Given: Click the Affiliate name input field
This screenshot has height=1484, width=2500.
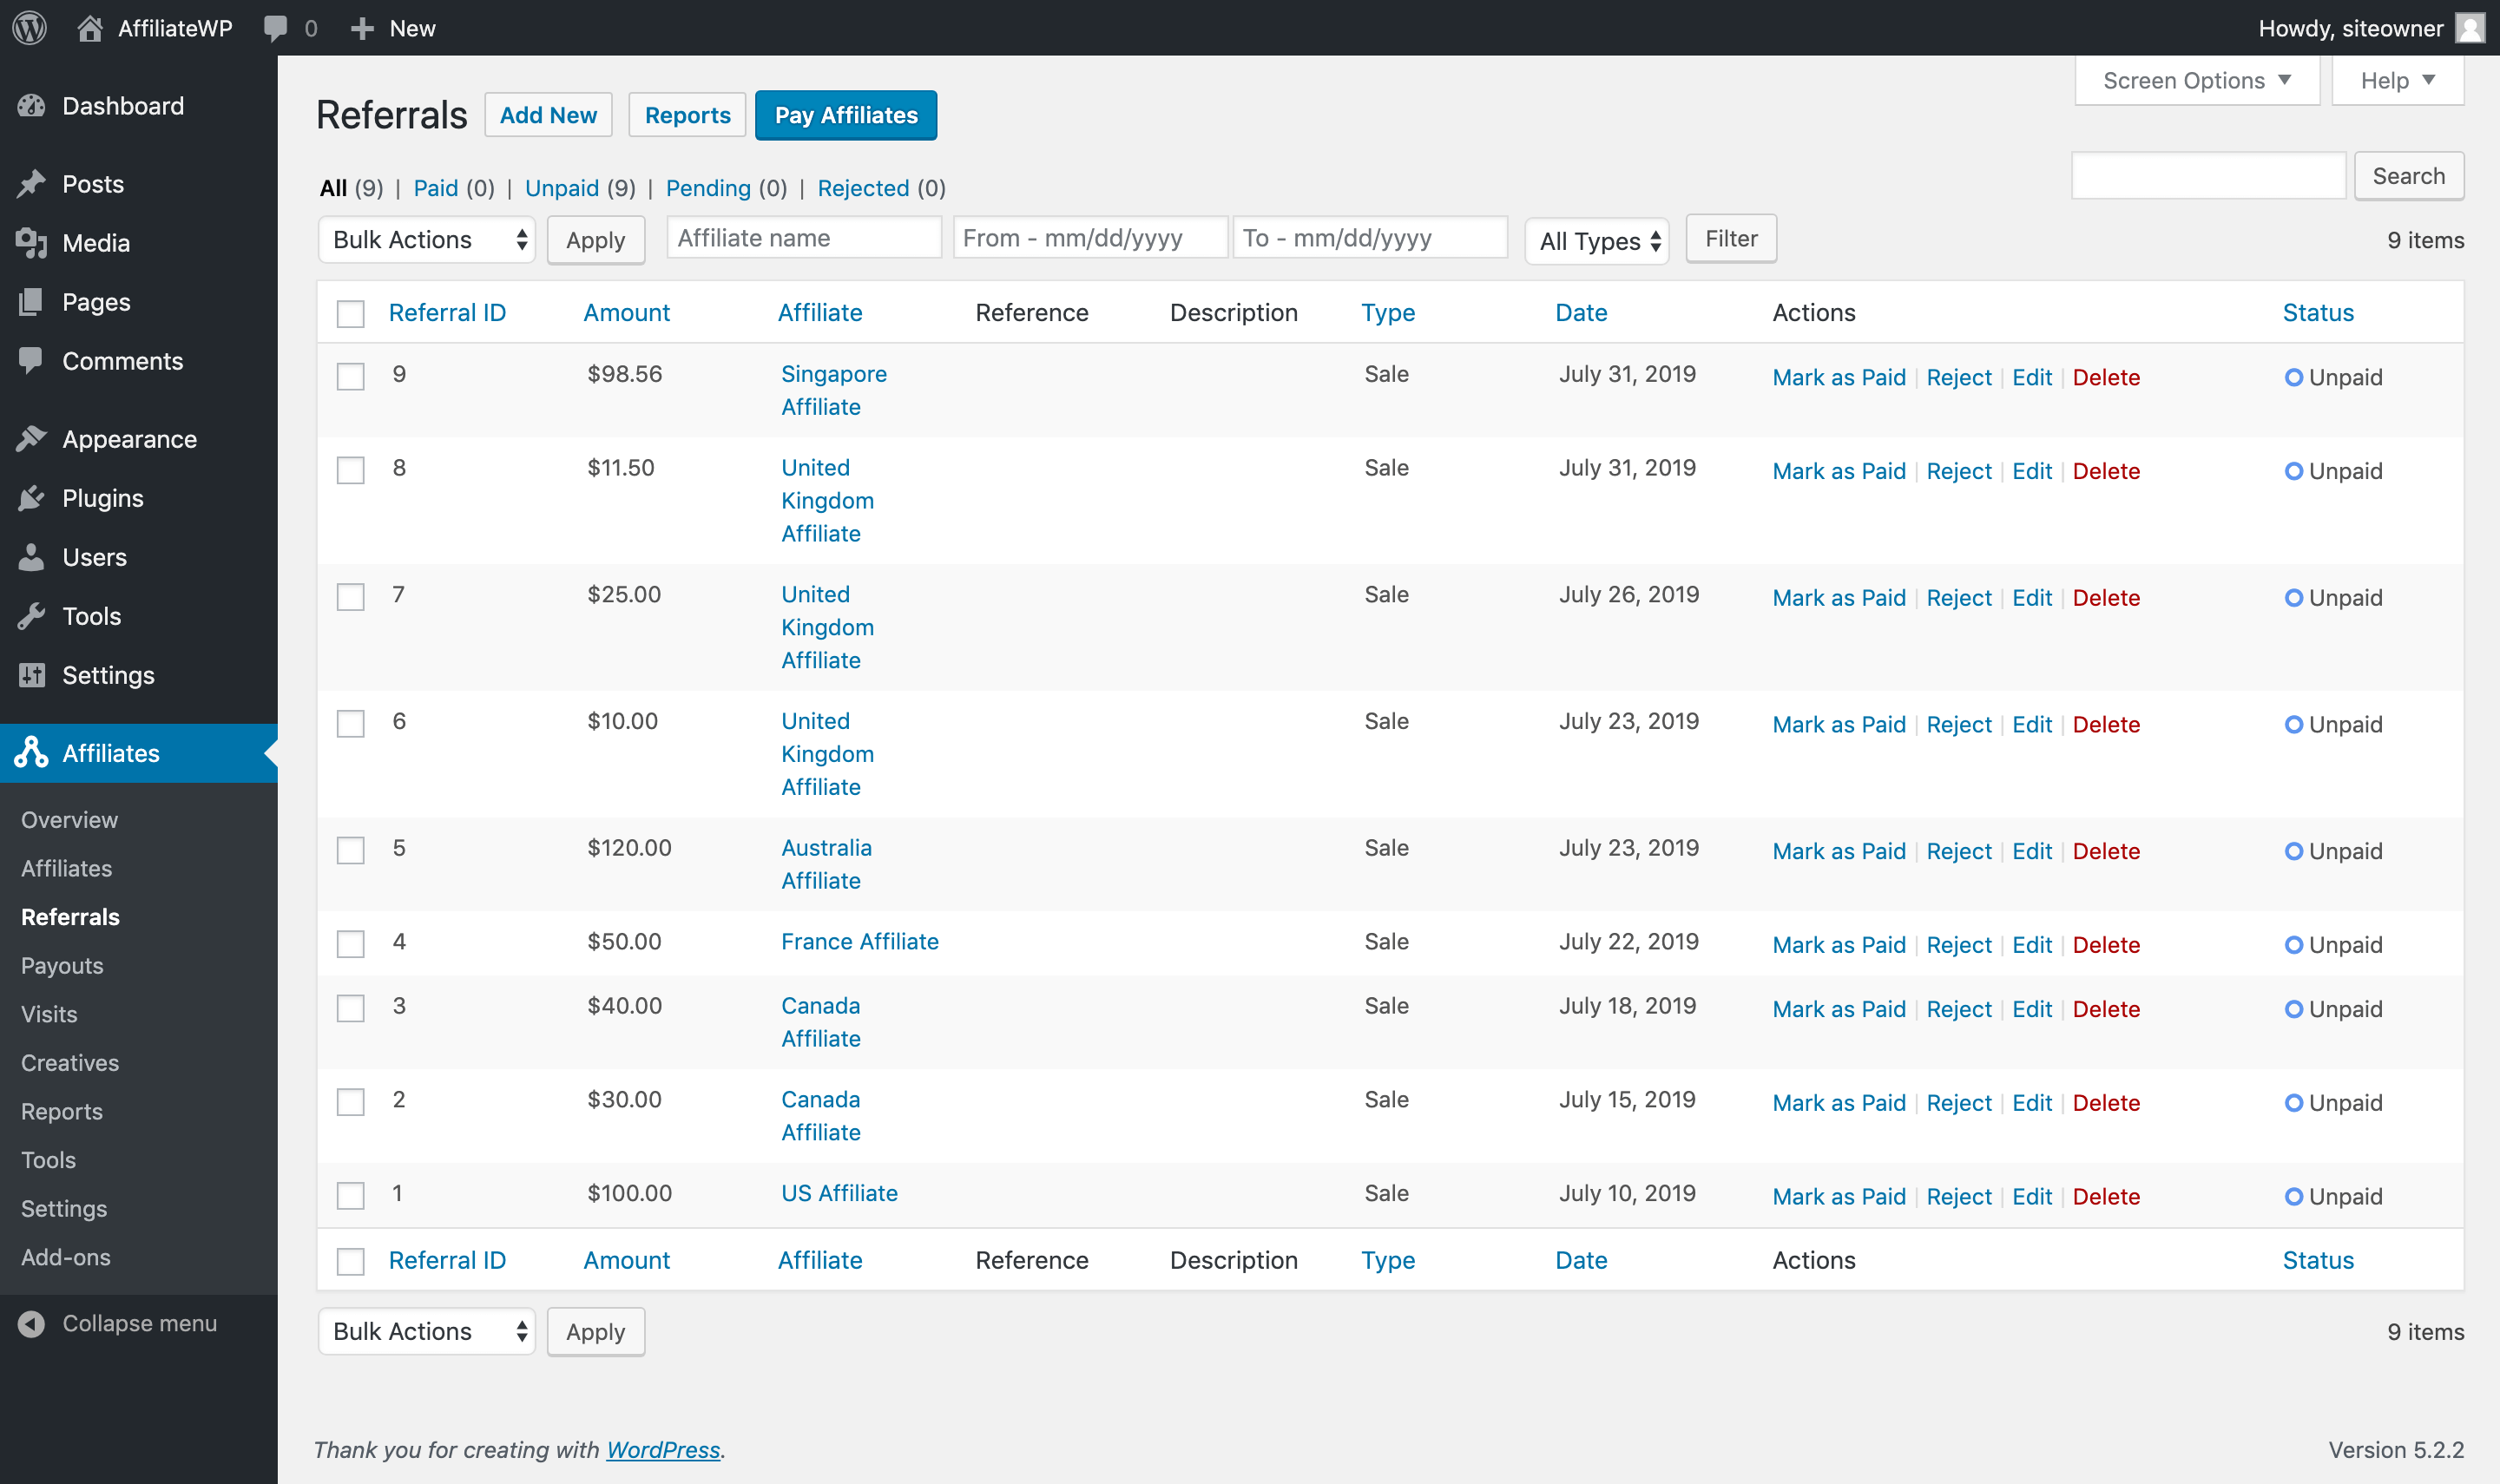Looking at the screenshot, I should click(803, 238).
